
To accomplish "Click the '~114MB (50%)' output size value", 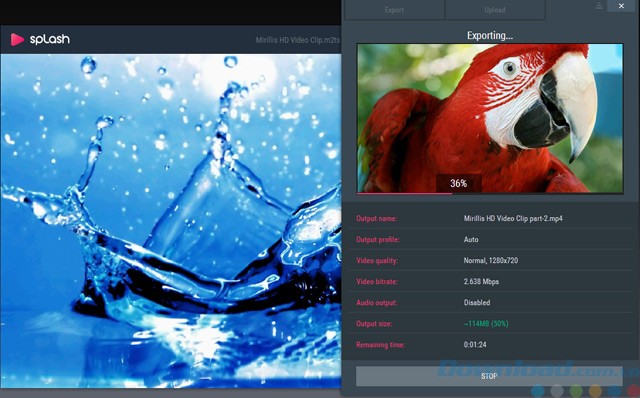I will tap(486, 324).
